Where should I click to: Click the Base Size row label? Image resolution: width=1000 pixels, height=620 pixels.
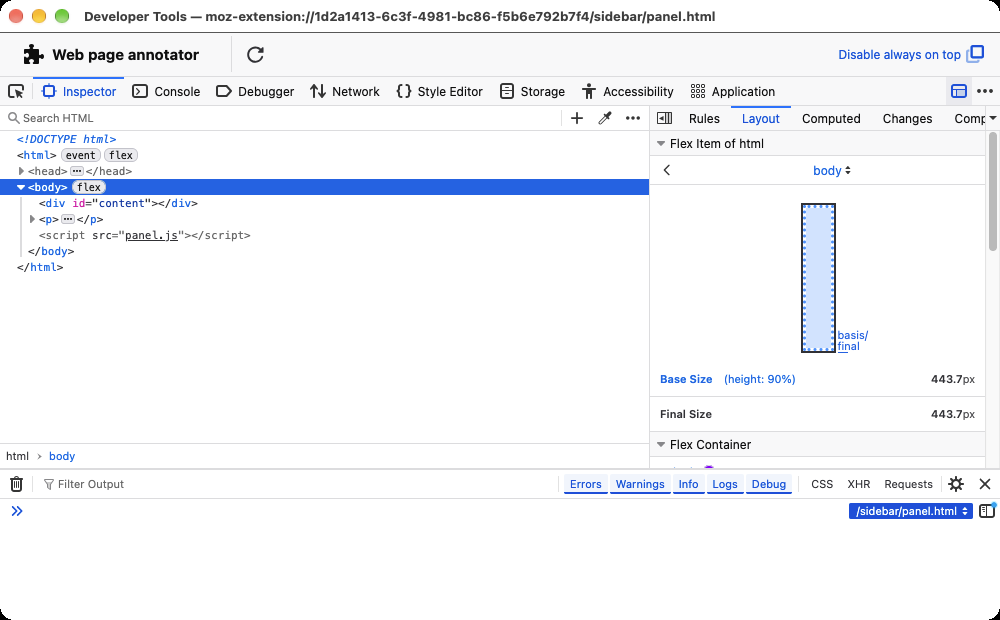(686, 379)
